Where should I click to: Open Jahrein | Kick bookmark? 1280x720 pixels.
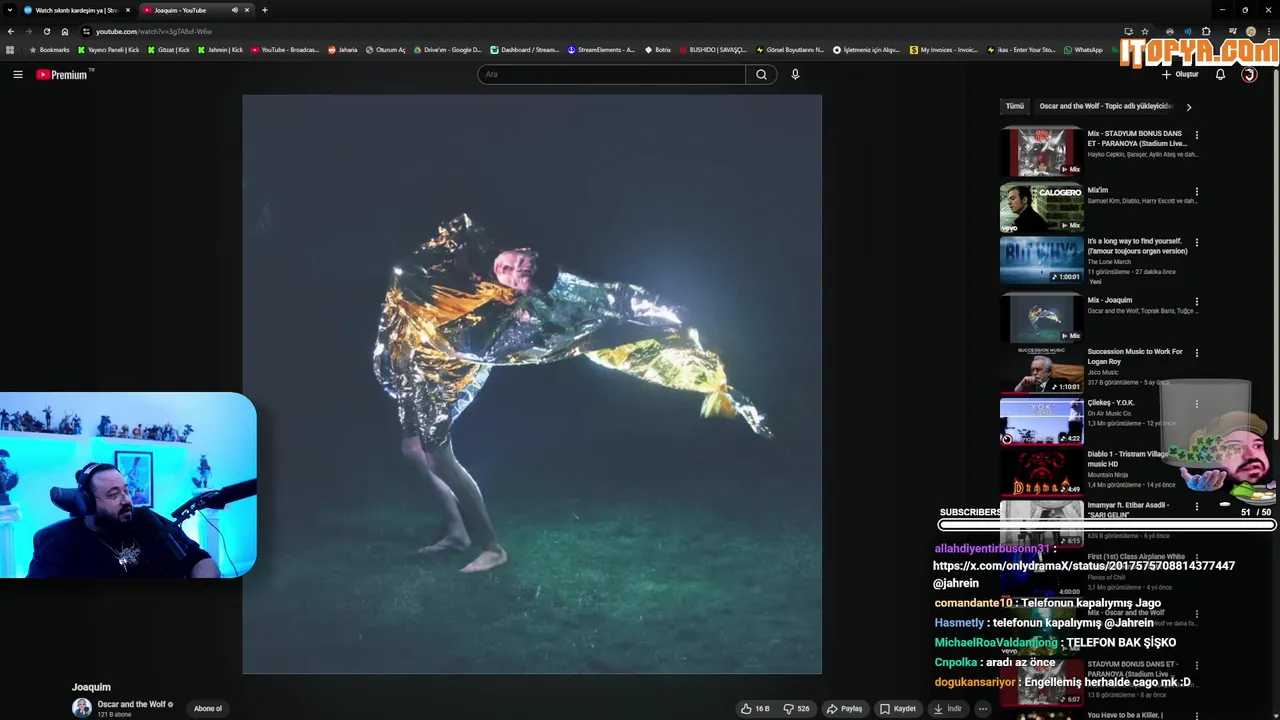[220, 49]
